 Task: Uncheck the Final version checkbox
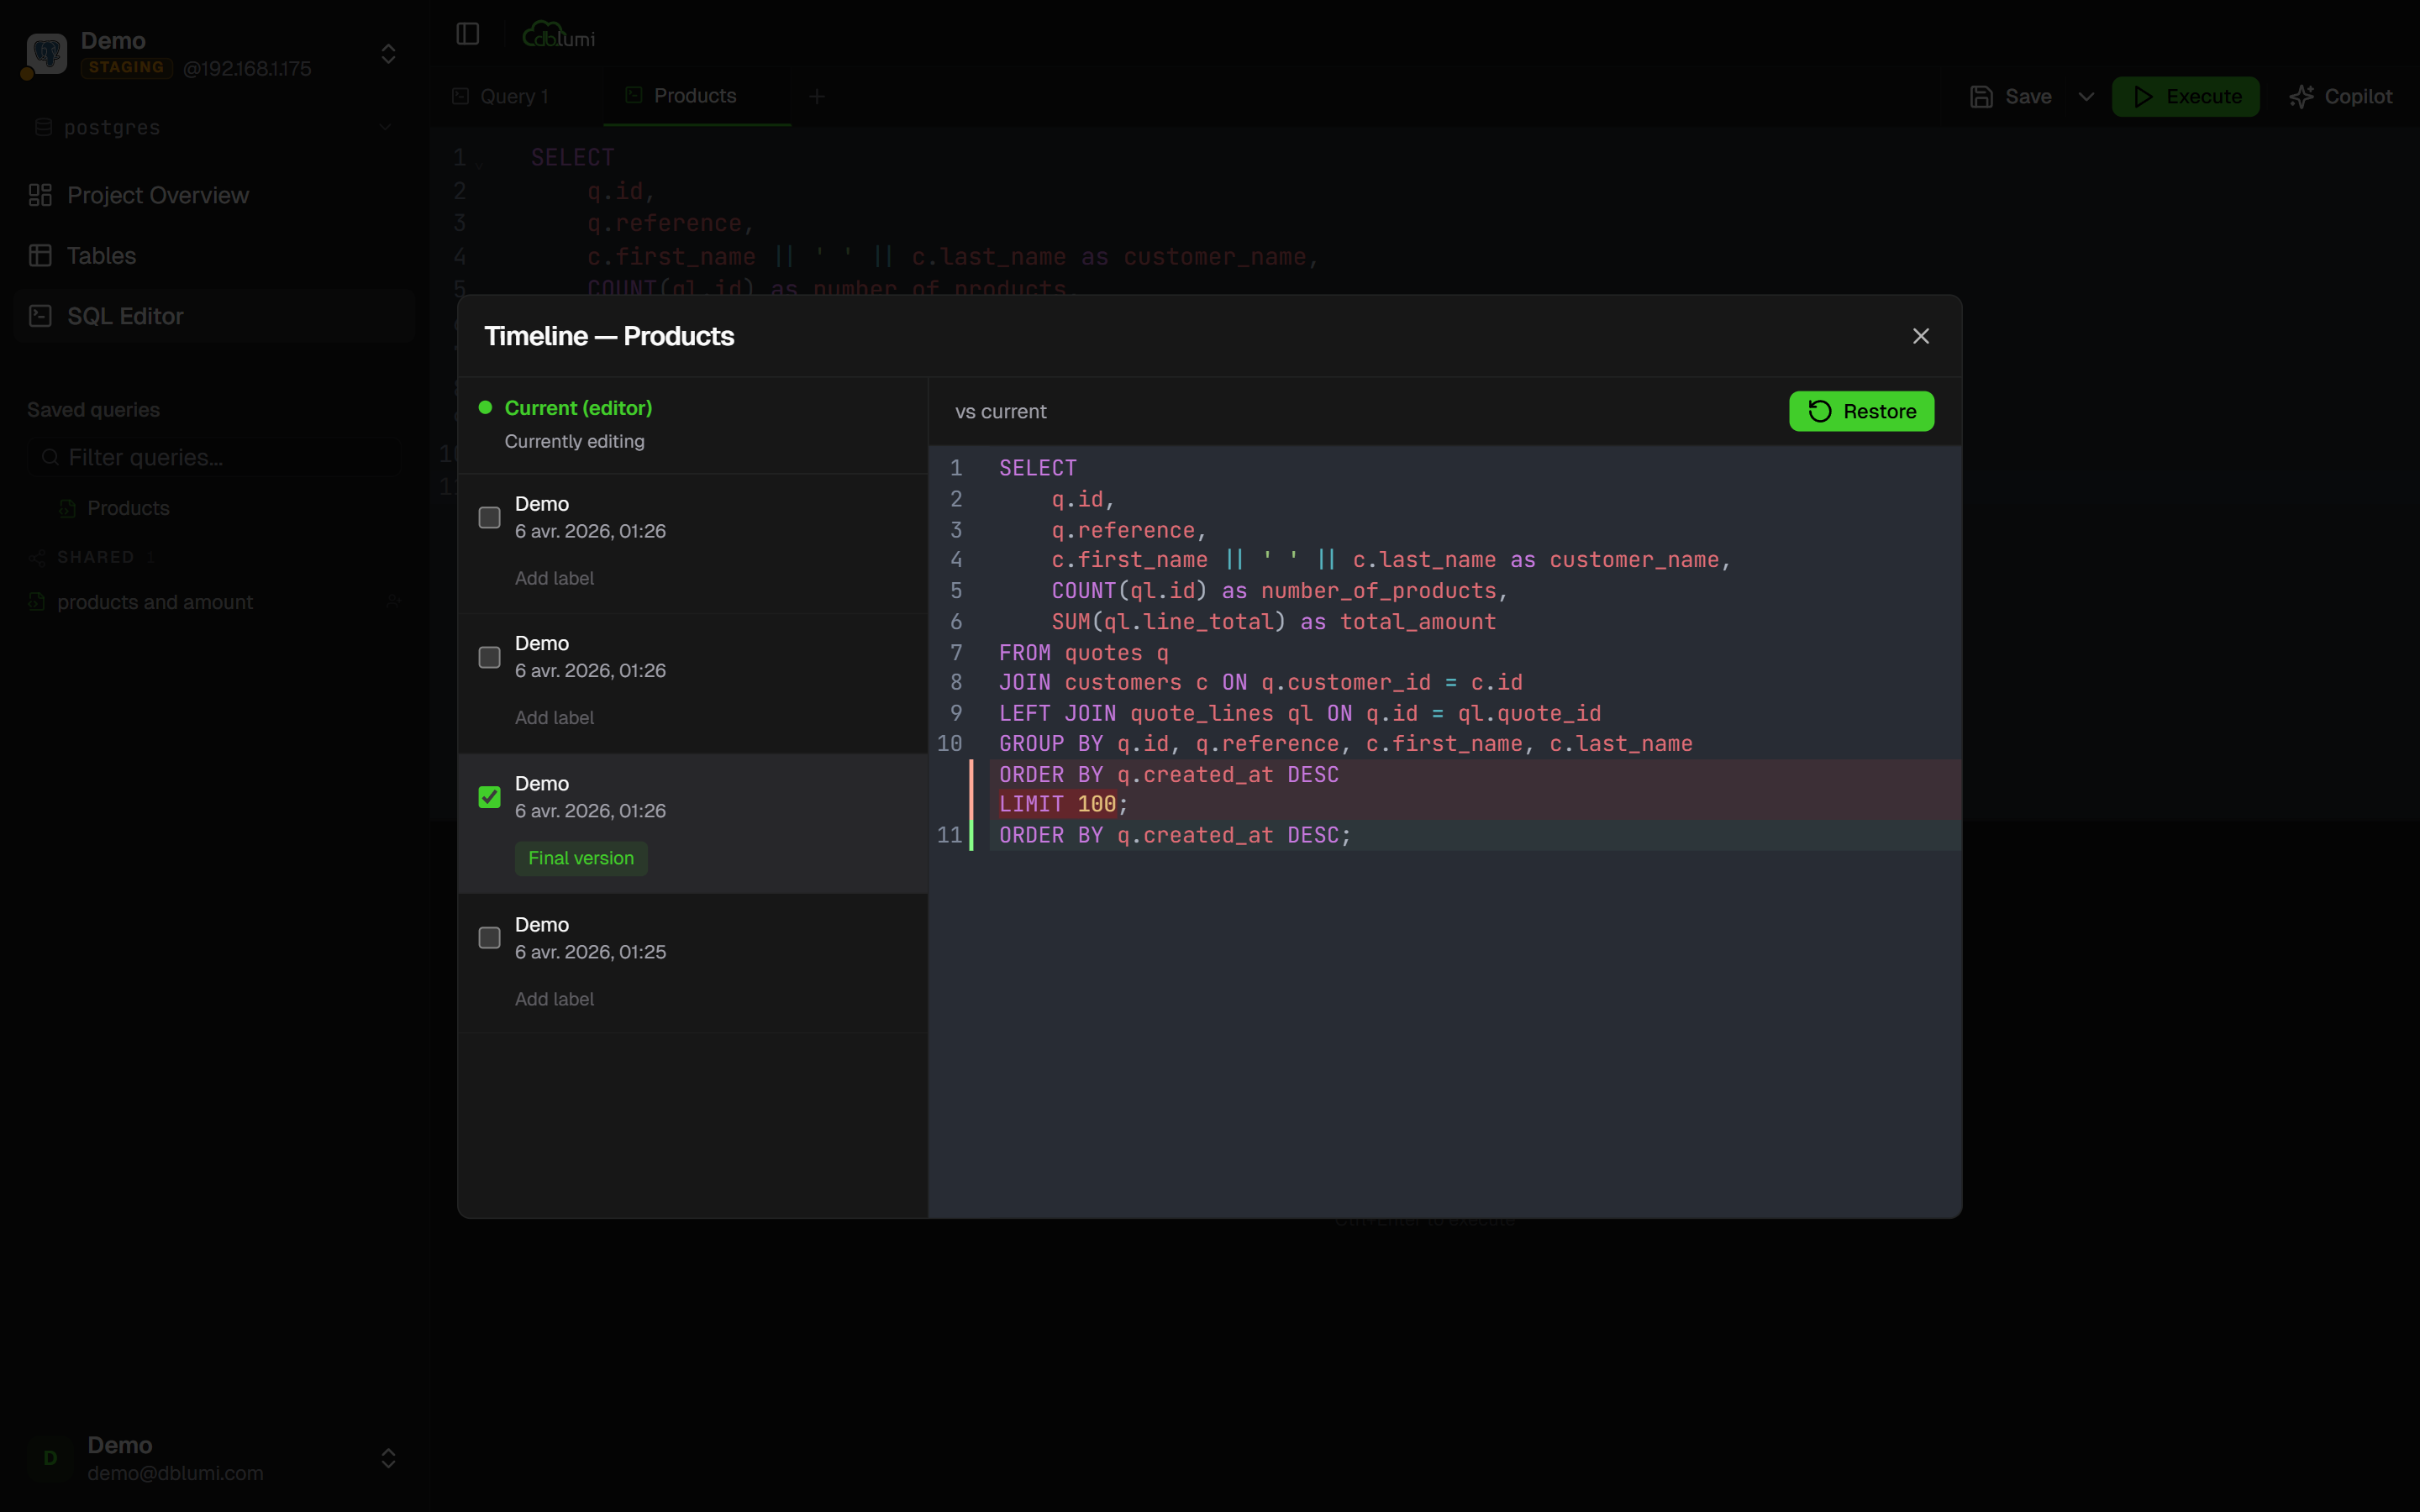click(x=489, y=797)
